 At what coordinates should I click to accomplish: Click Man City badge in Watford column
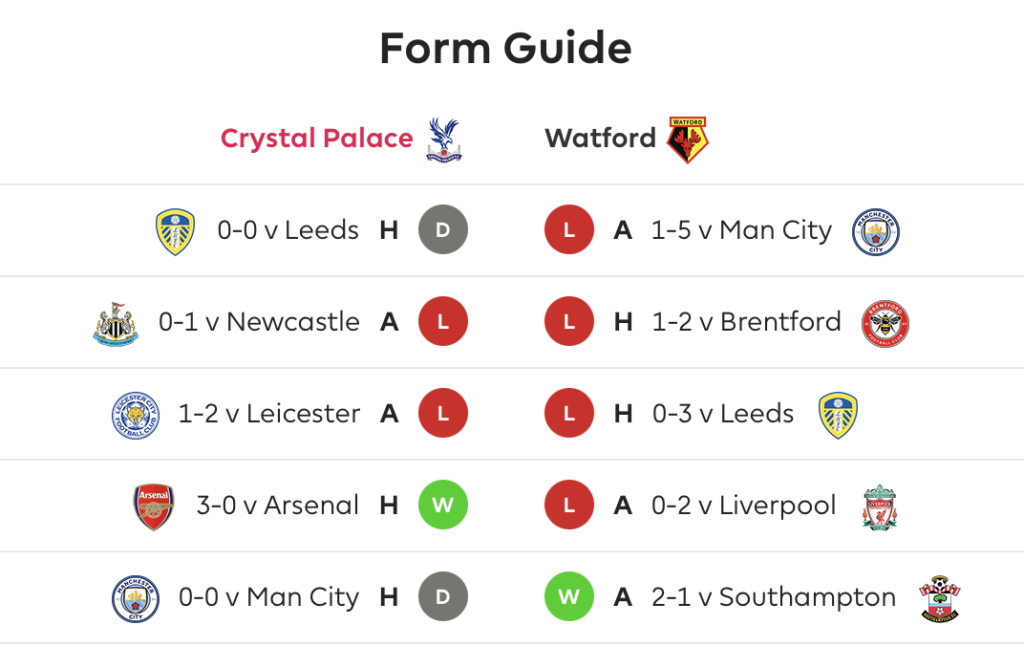875,232
